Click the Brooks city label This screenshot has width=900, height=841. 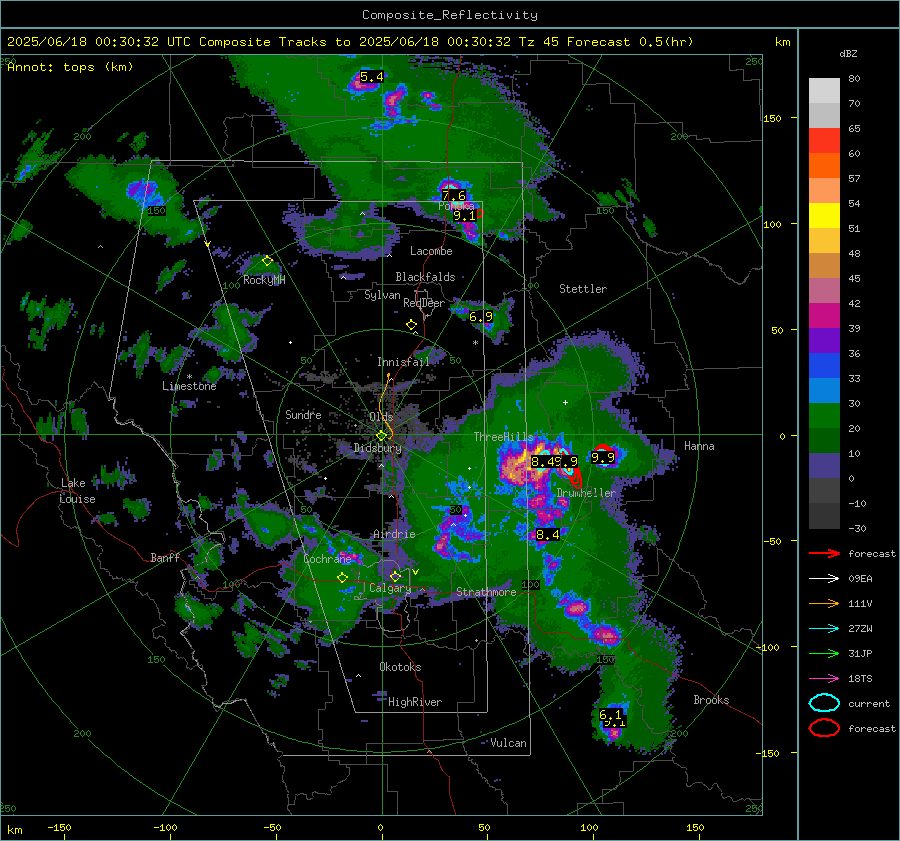(x=711, y=700)
